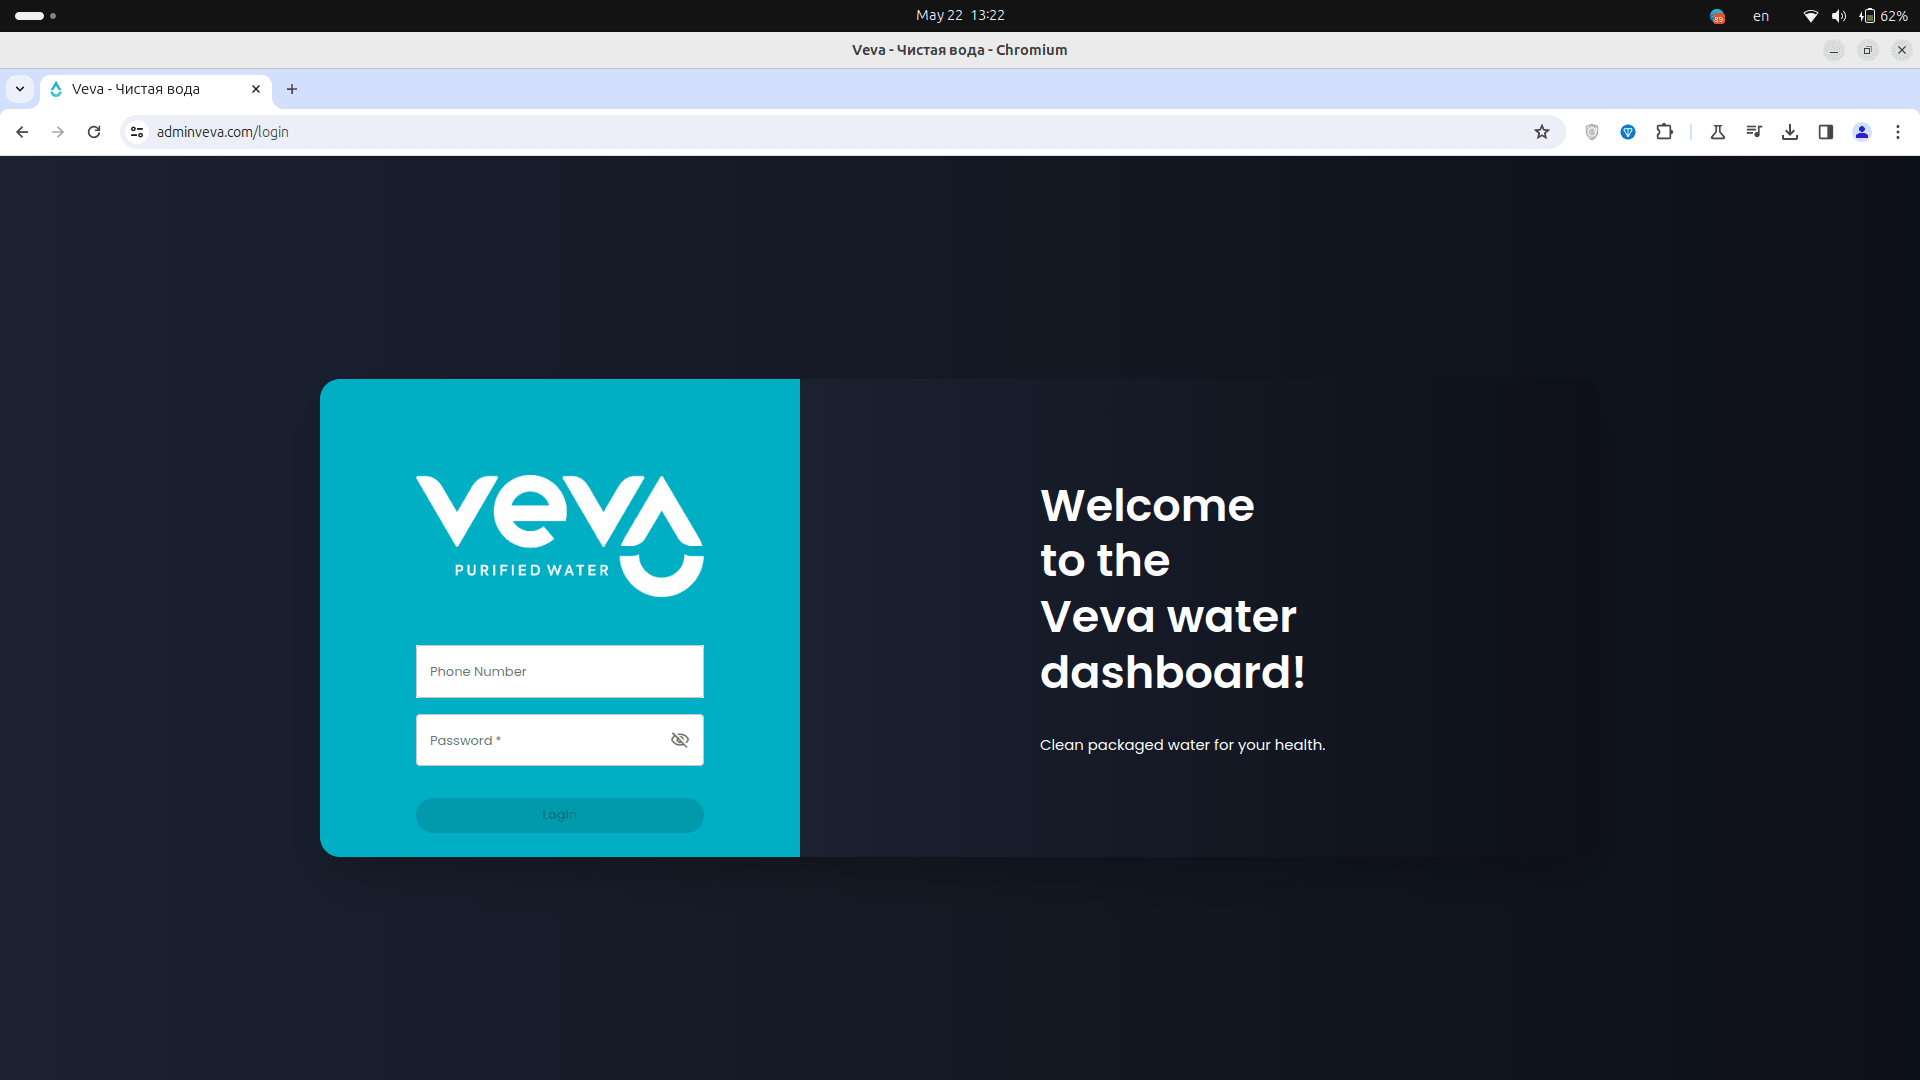Open Chrome Labs flask icon
This screenshot has height=1080, width=1920.
tap(1718, 132)
